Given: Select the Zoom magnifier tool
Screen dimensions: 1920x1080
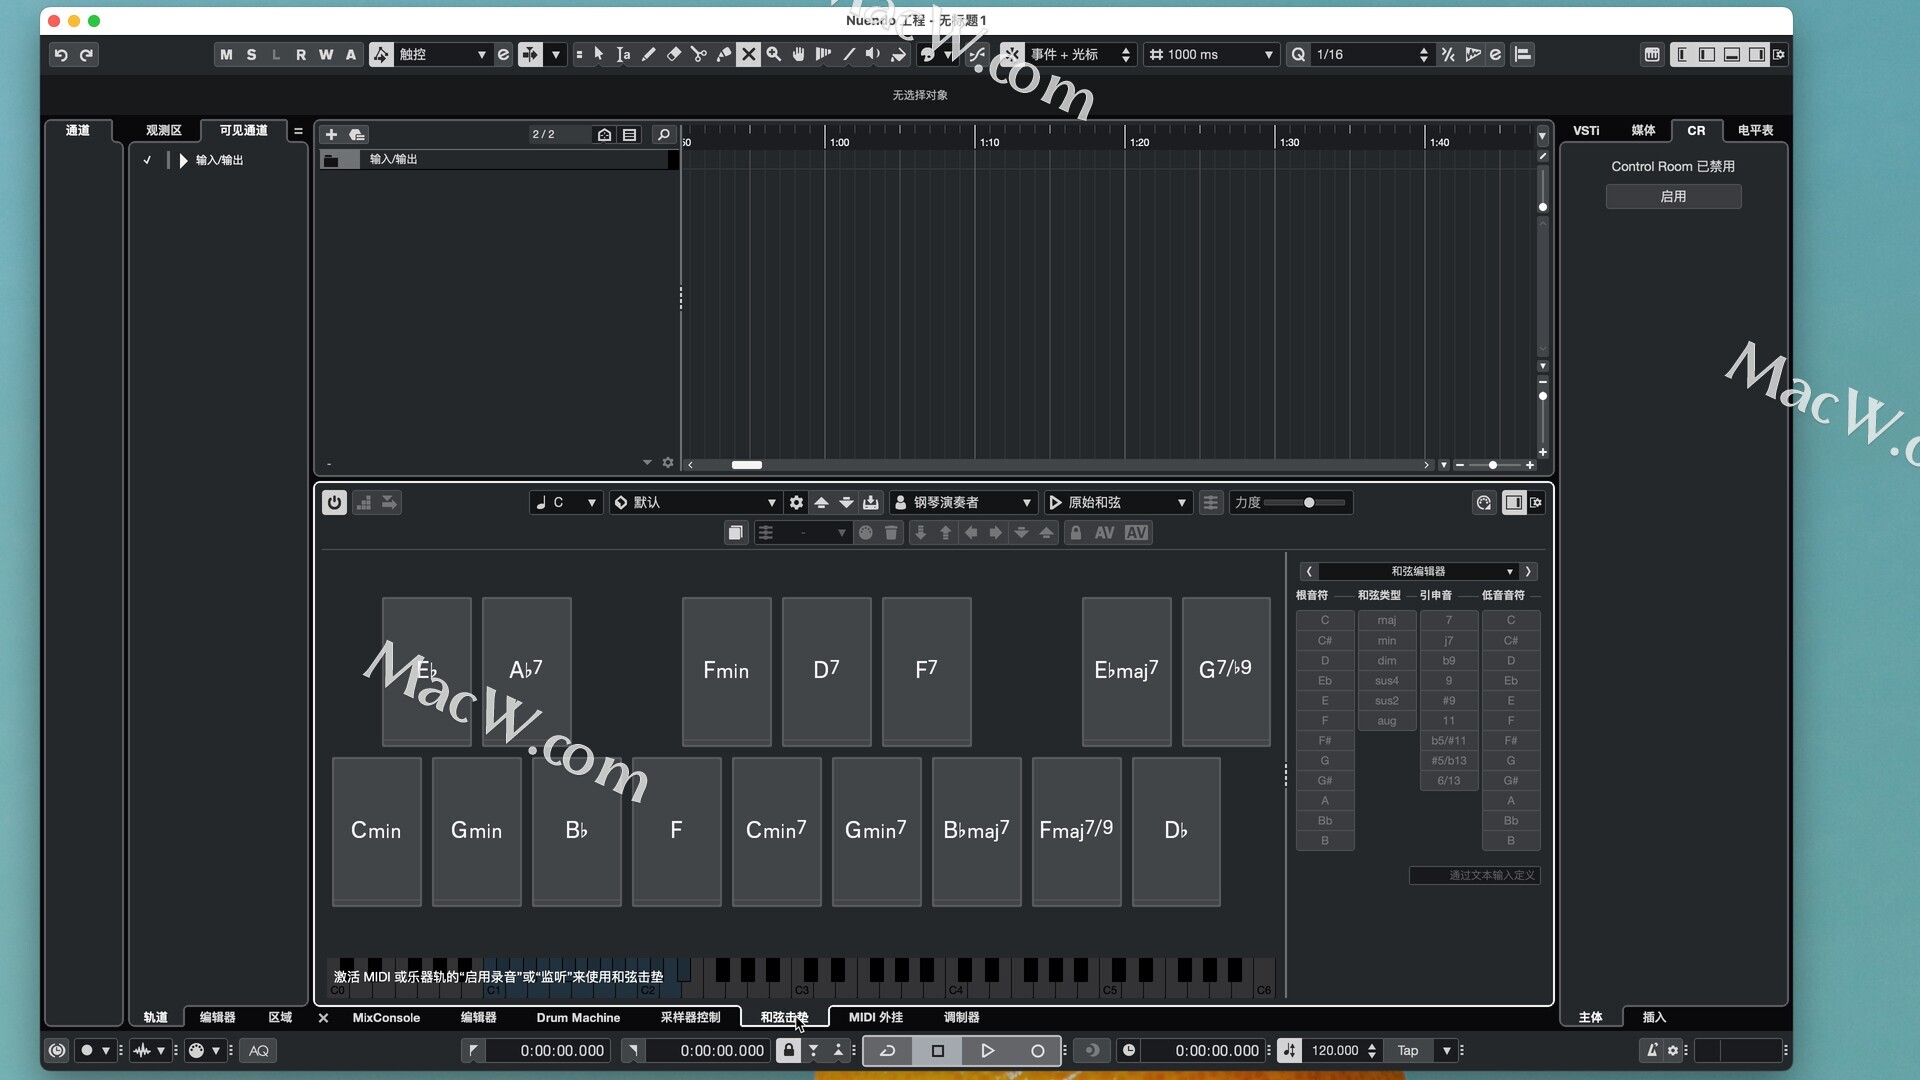Looking at the screenshot, I should 773,55.
